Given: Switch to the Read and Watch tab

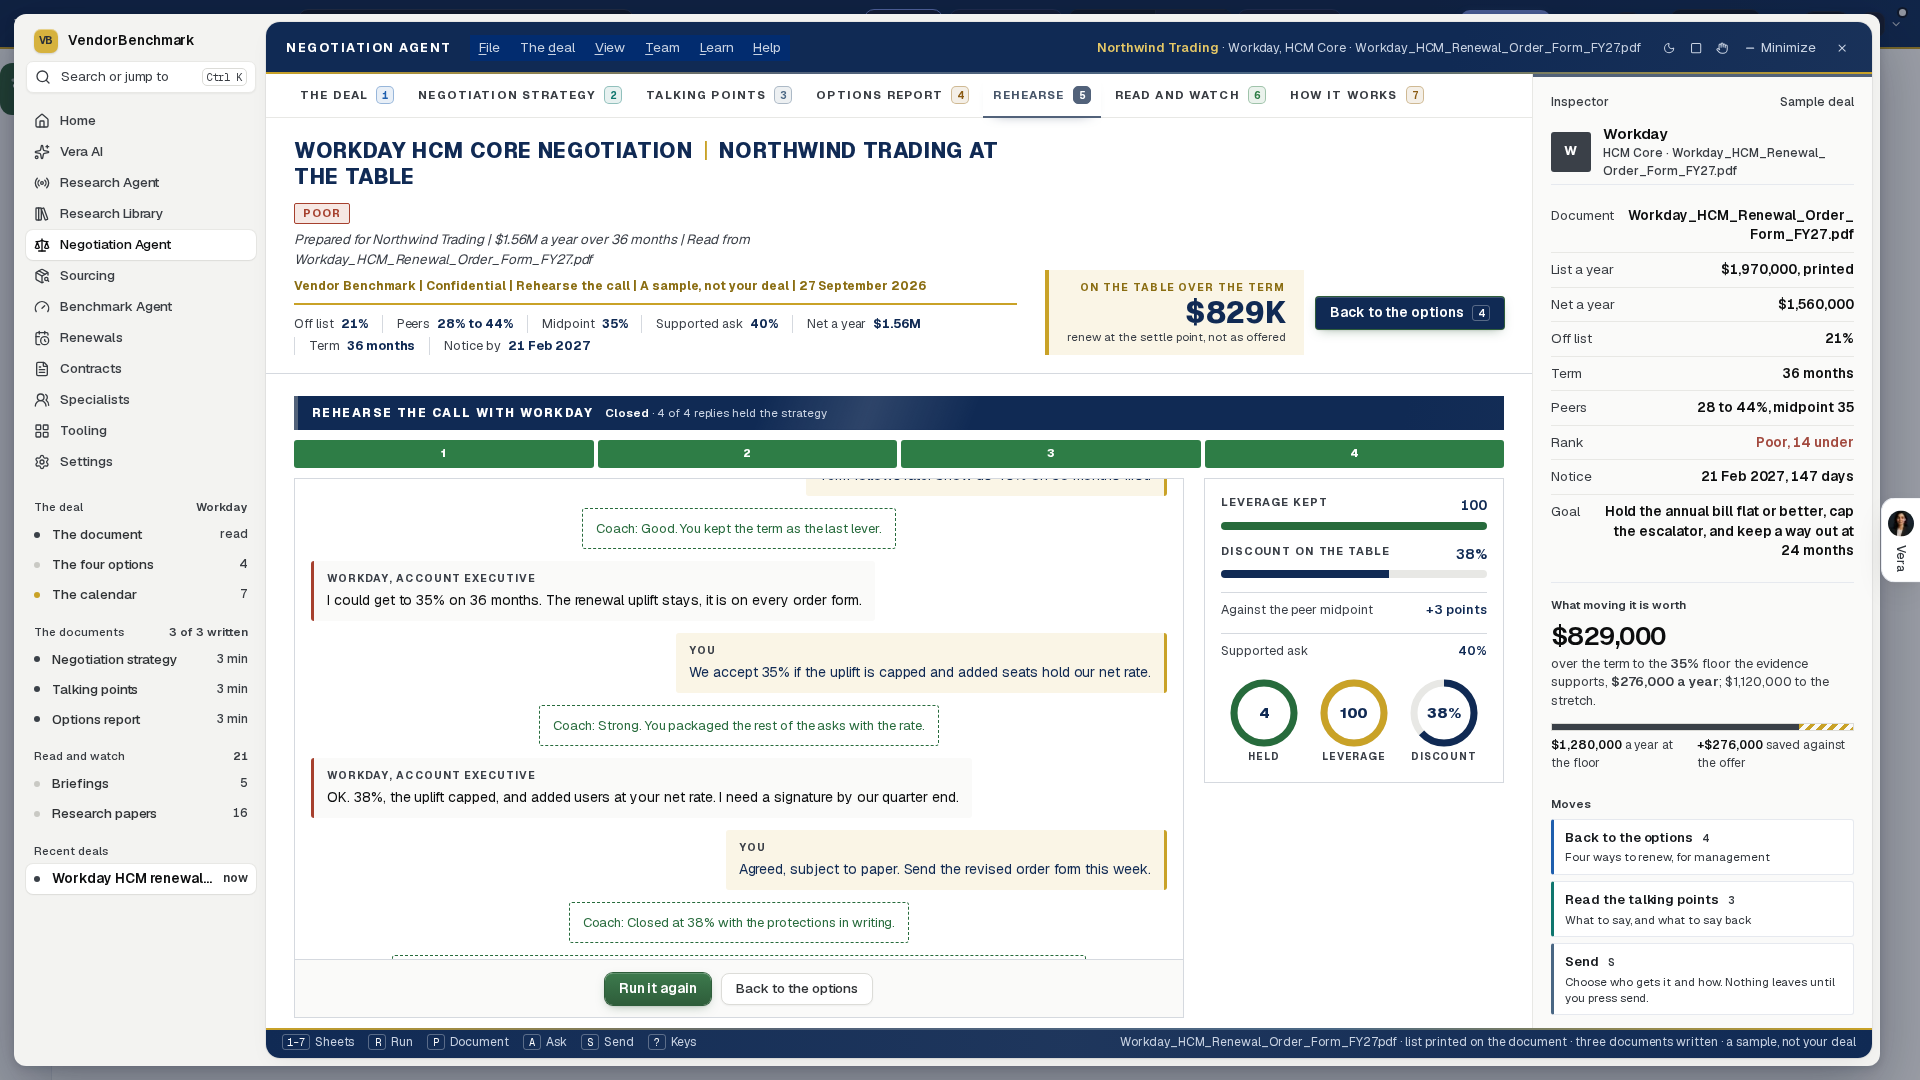Looking at the screenshot, I should 1190,95.
